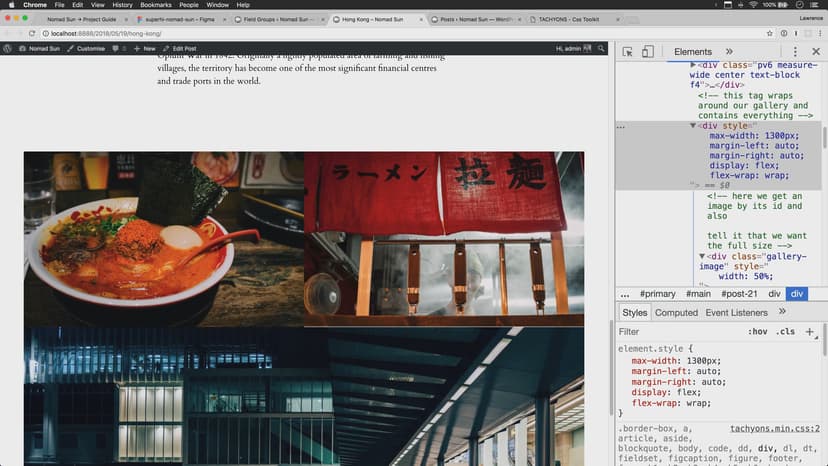The image size is (828, 466).
Task: Open the Event Listeners tab
Action: [x=737, y=313]
